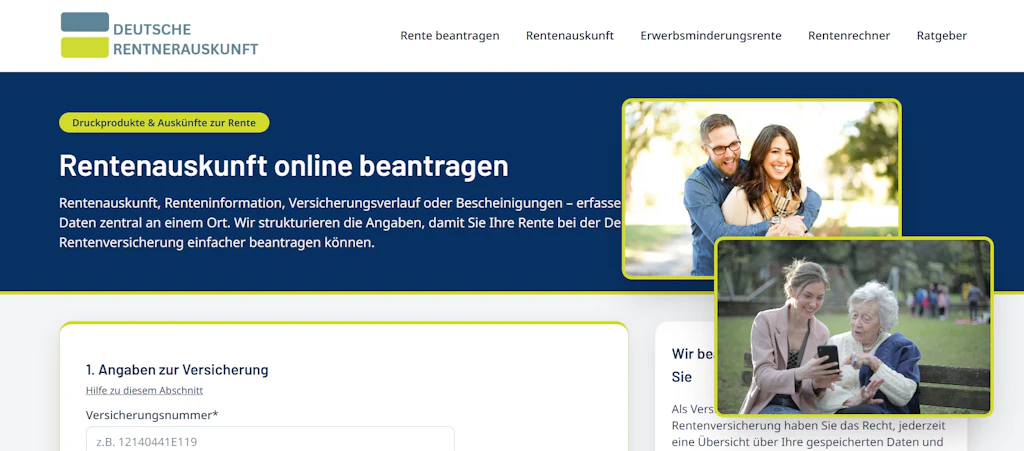
Task: Open the Rentenrechner navigation link
Action: 849,36
